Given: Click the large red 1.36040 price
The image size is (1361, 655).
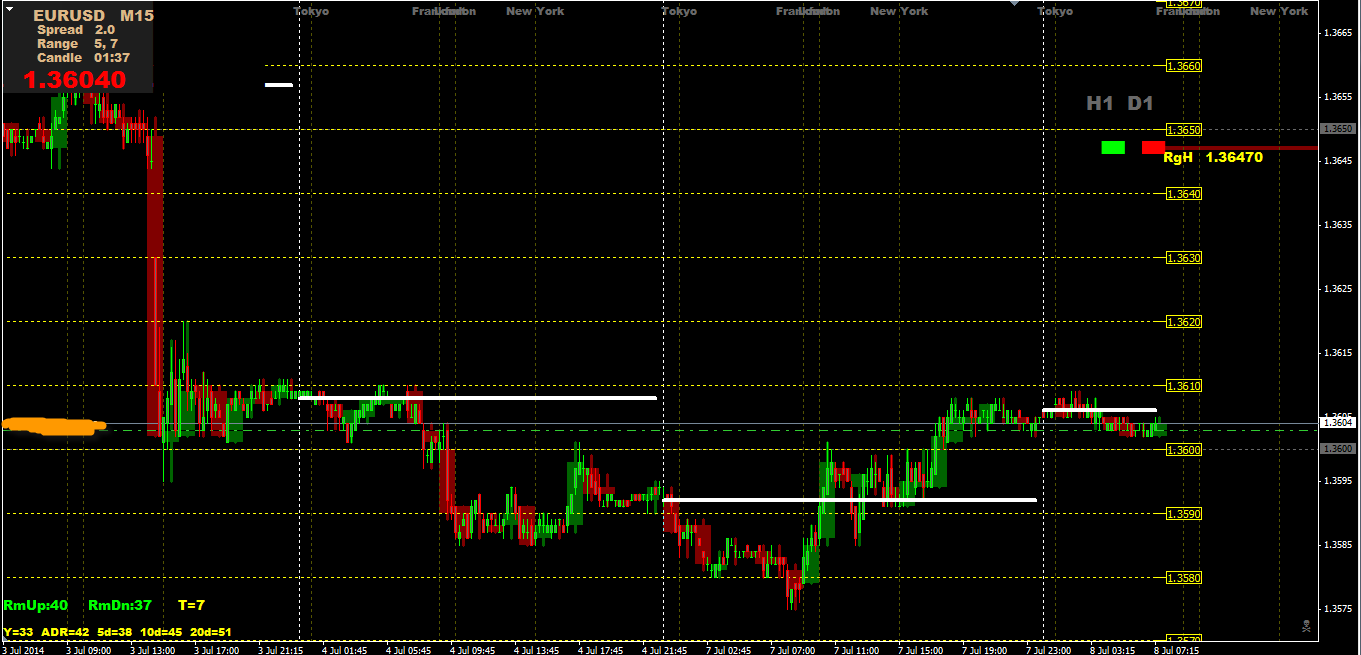Looking at the screenshot, I should coord(74,79).
